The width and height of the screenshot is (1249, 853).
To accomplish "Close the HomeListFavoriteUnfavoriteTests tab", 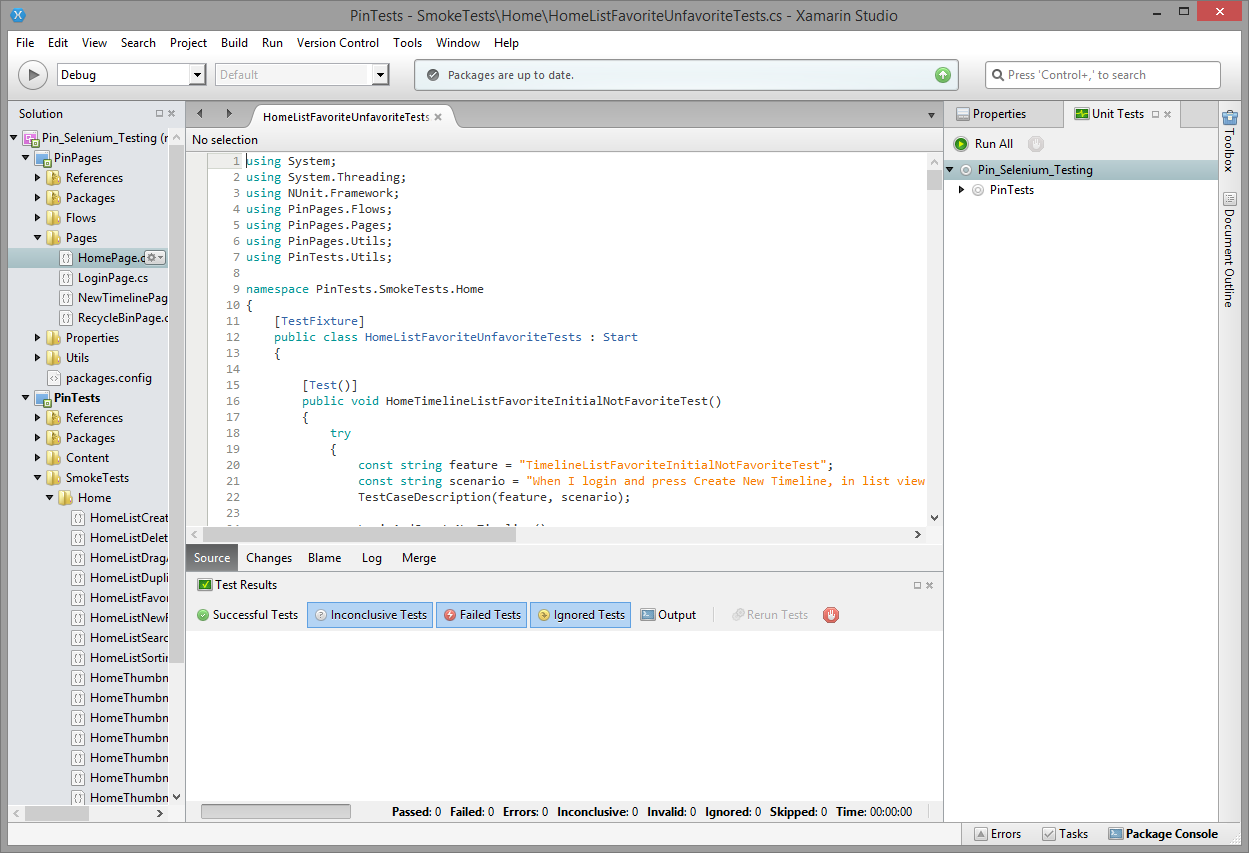I will 438,117.
